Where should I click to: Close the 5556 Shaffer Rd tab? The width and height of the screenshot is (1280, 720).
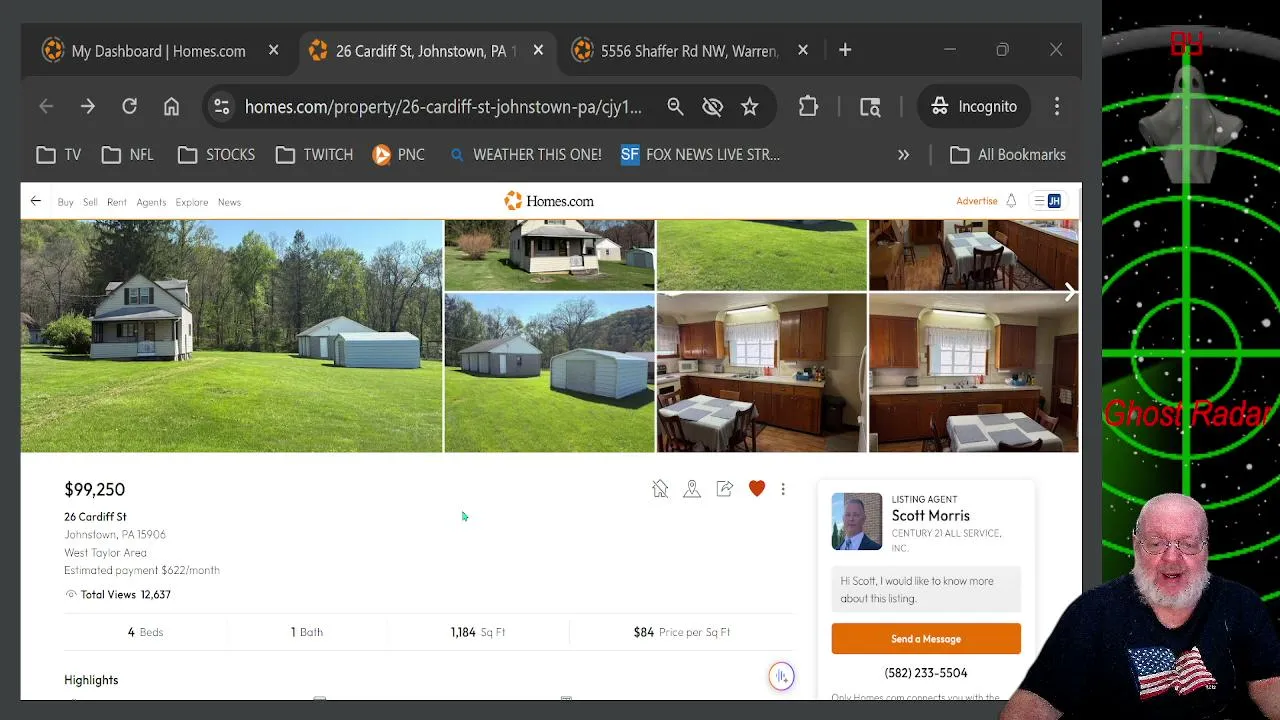tap(802, 50)
